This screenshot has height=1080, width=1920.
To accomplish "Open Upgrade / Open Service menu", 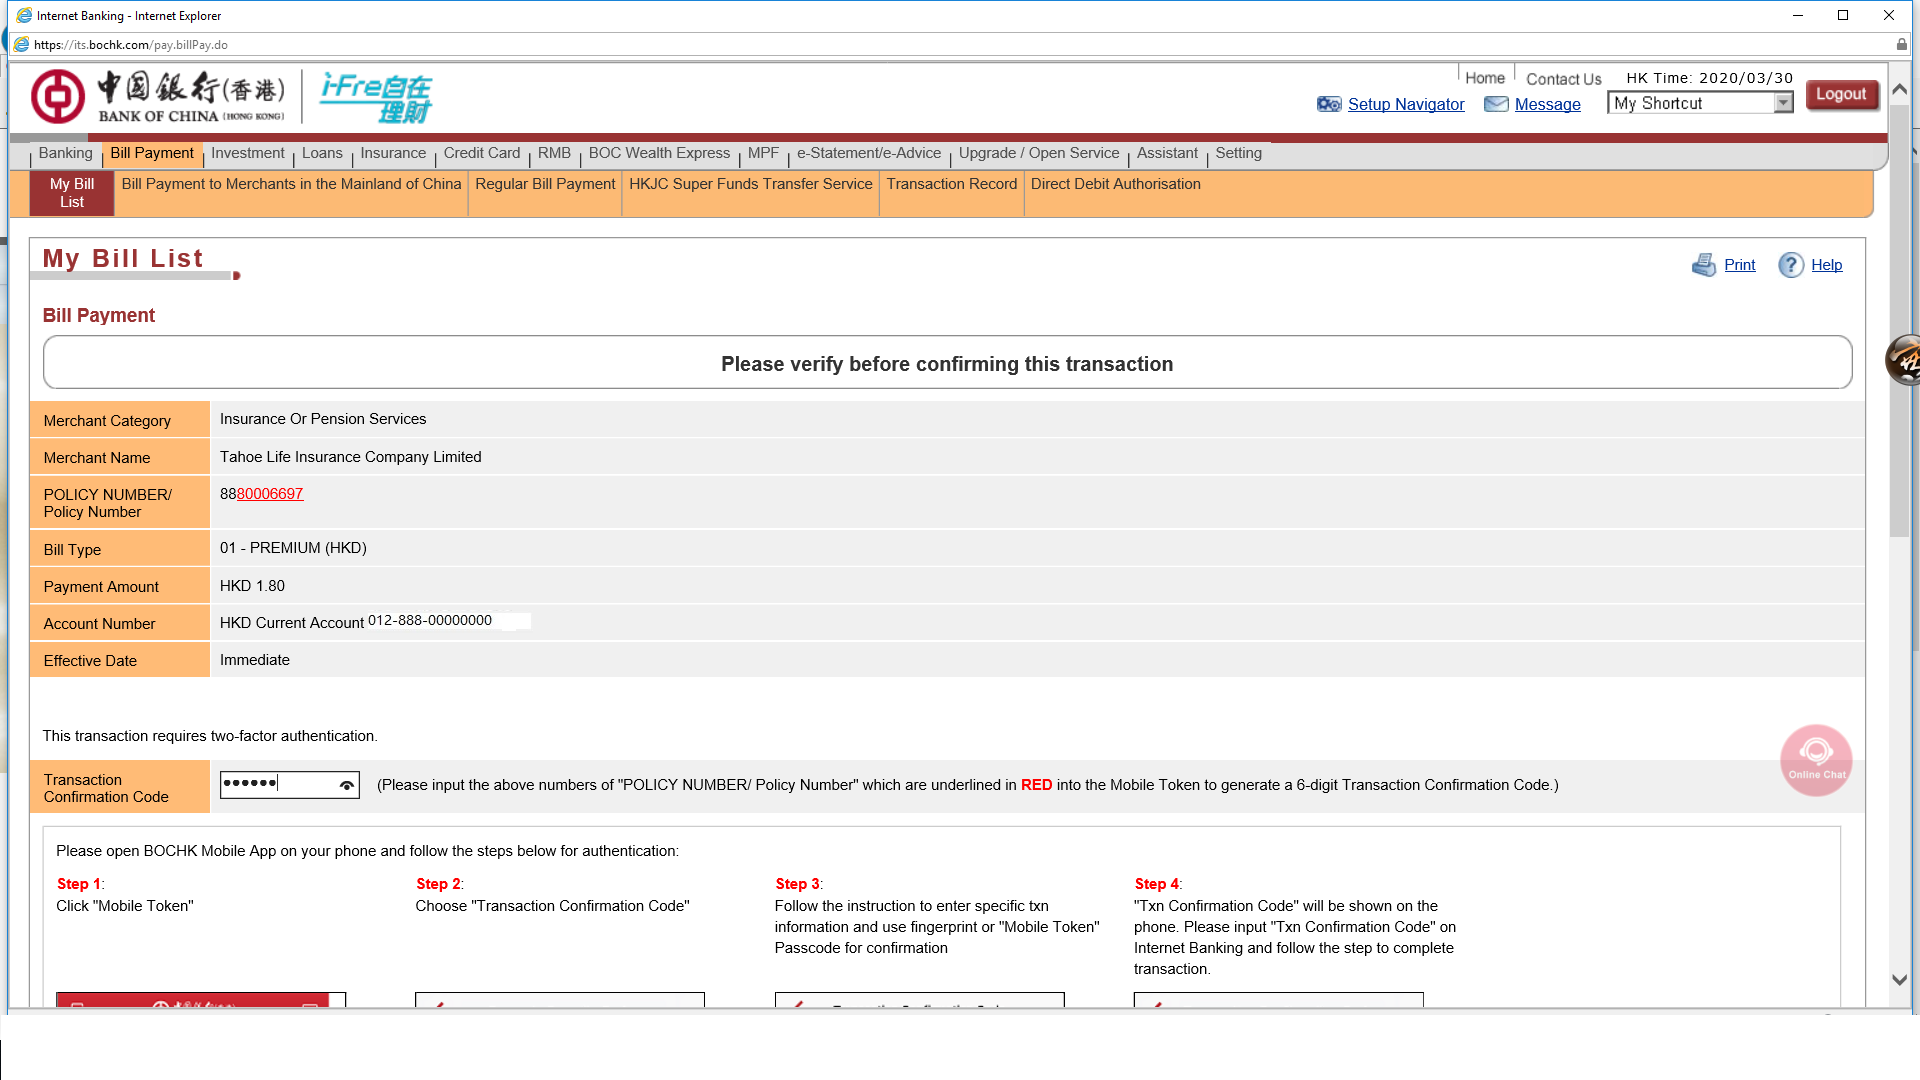I will pyautogui.click(x=1039, y=153).
